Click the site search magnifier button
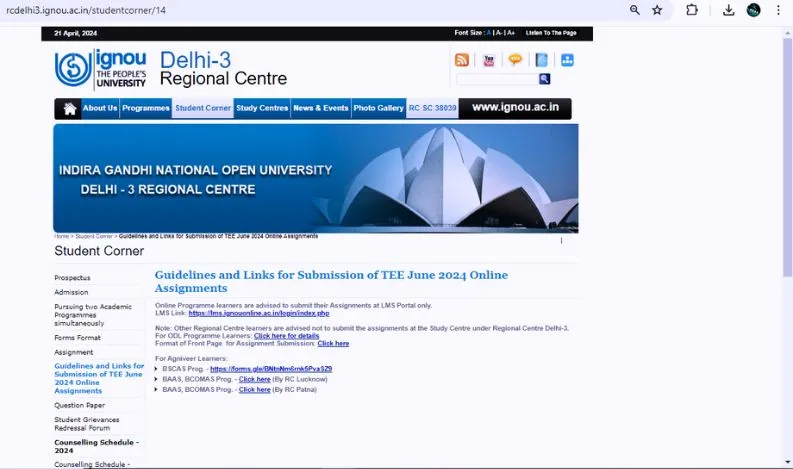This screenshot has height=469, width=793. click(544, 79)
